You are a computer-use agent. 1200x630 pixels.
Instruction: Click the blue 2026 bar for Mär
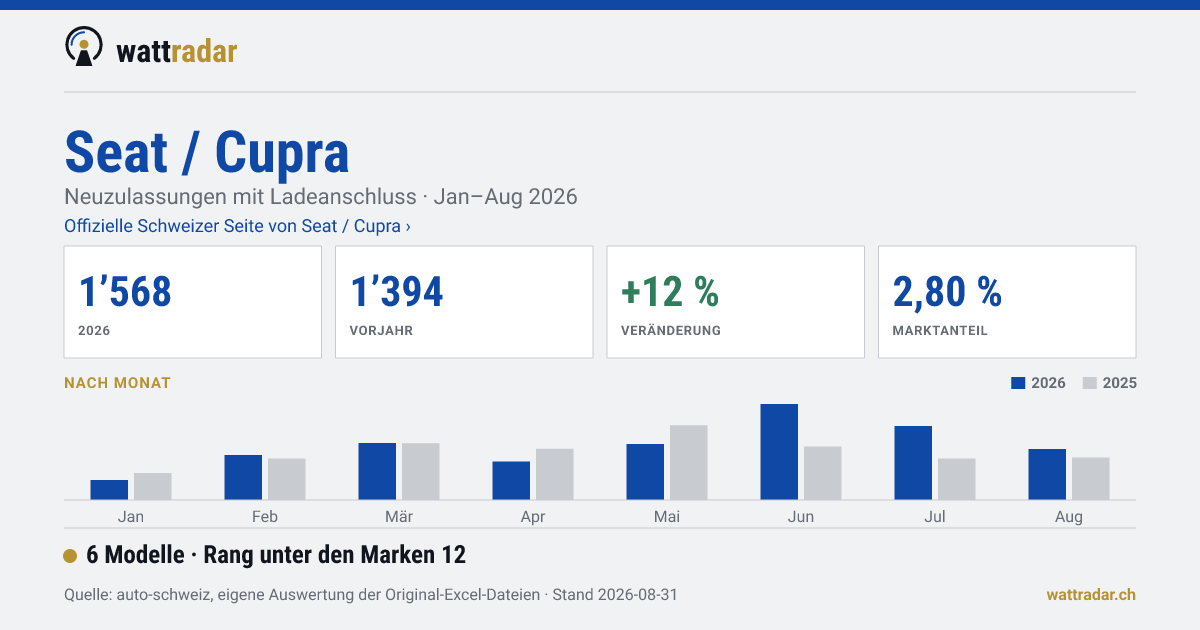[x=377, y=471]
